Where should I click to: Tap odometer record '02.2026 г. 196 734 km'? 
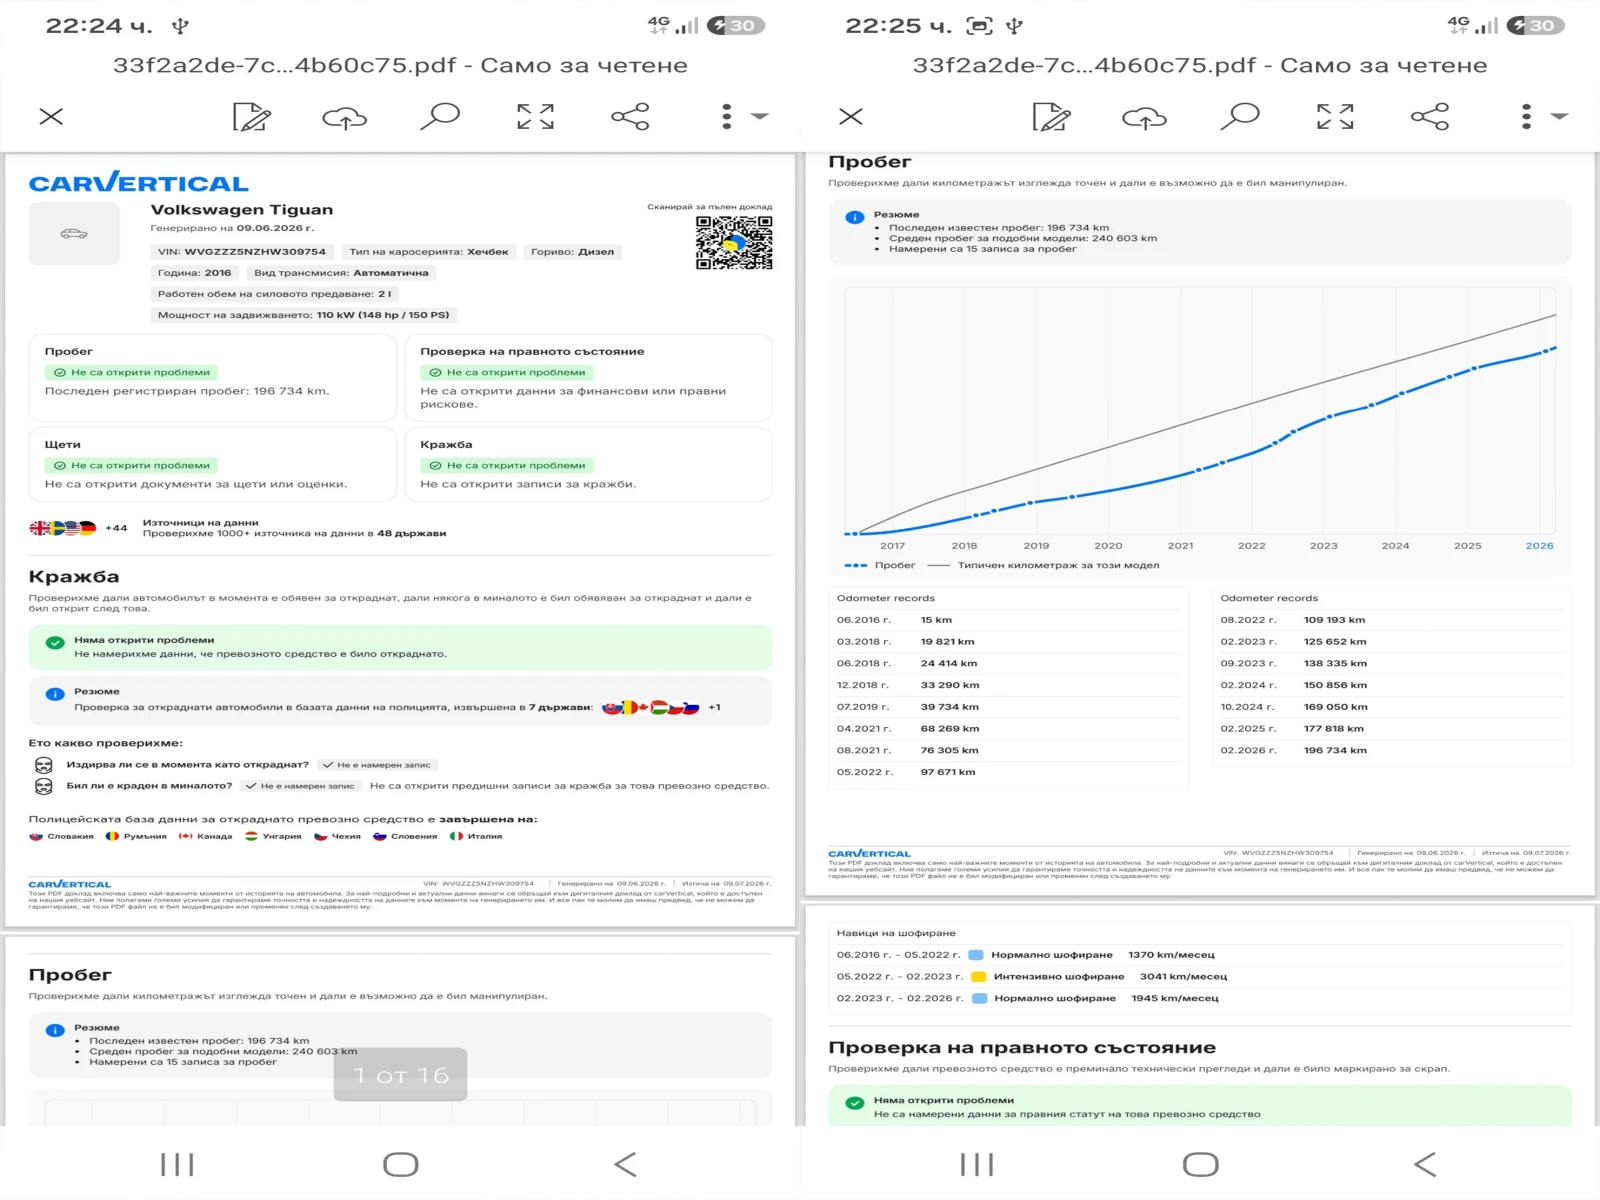1390,750
